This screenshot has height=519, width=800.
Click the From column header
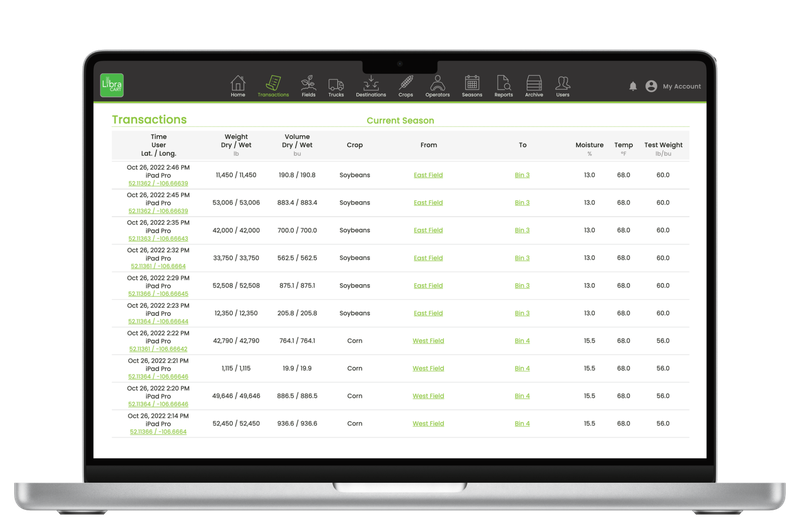point(429,145)
